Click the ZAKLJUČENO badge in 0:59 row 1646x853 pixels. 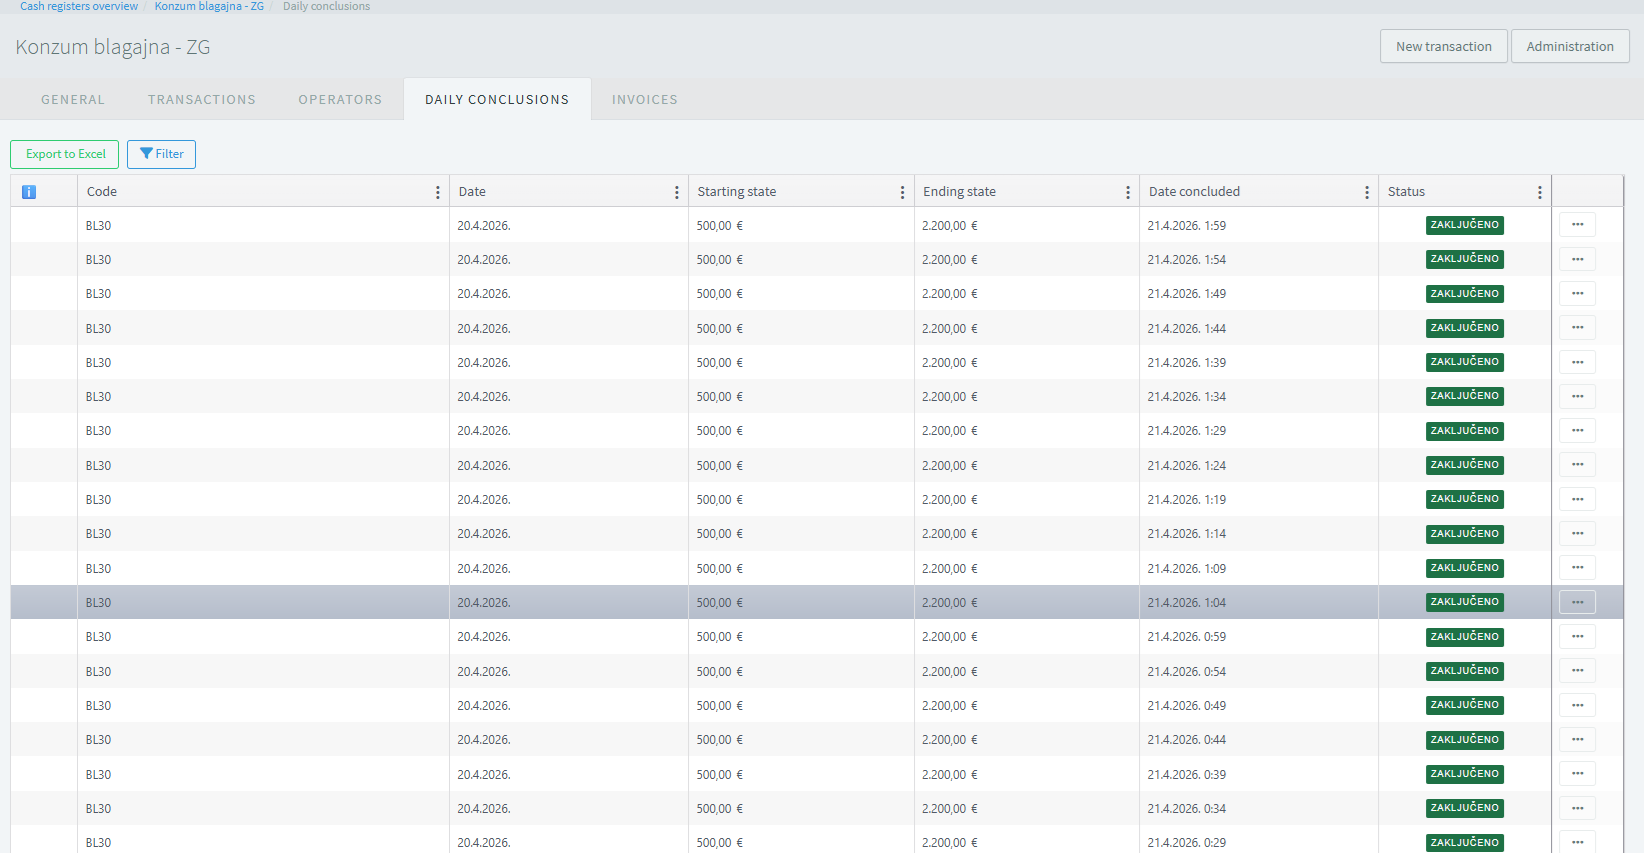point(1464,637)
